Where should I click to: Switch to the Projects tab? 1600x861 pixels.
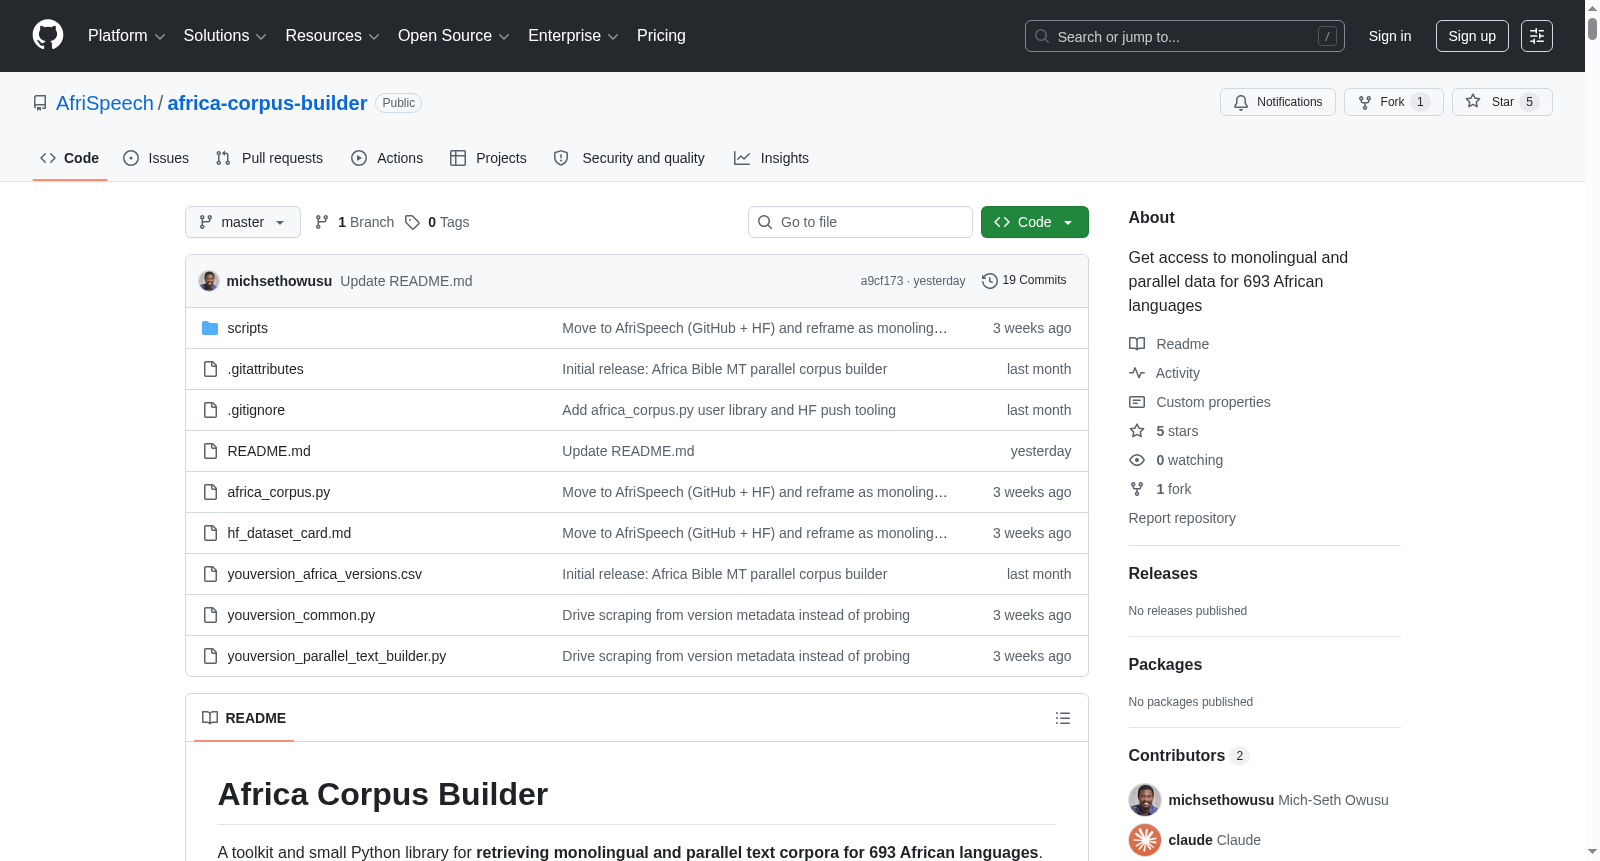coord(488,158)
